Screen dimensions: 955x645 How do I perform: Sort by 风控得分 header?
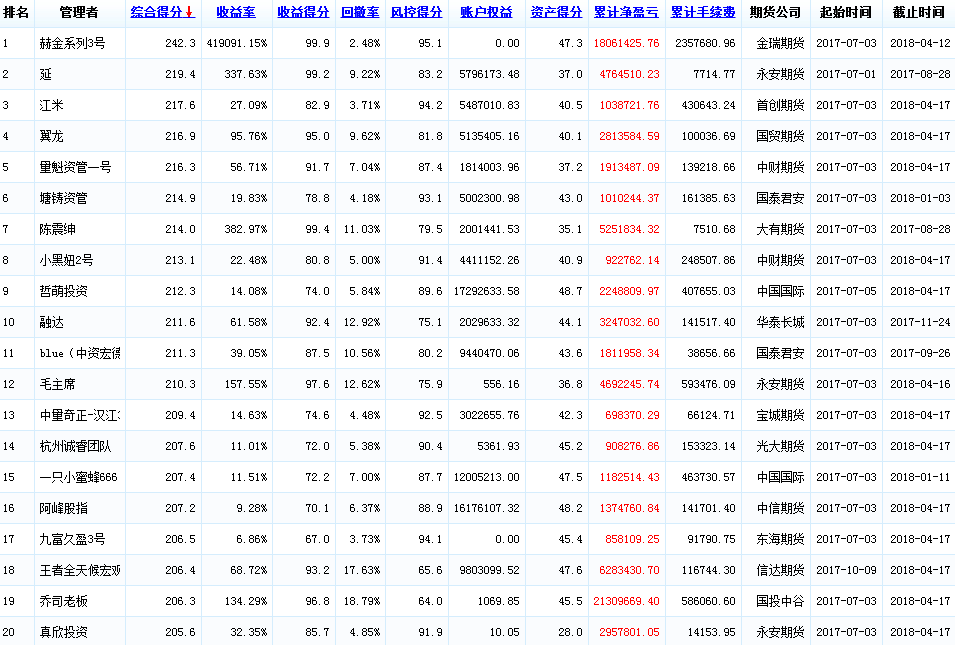point(416,13)
